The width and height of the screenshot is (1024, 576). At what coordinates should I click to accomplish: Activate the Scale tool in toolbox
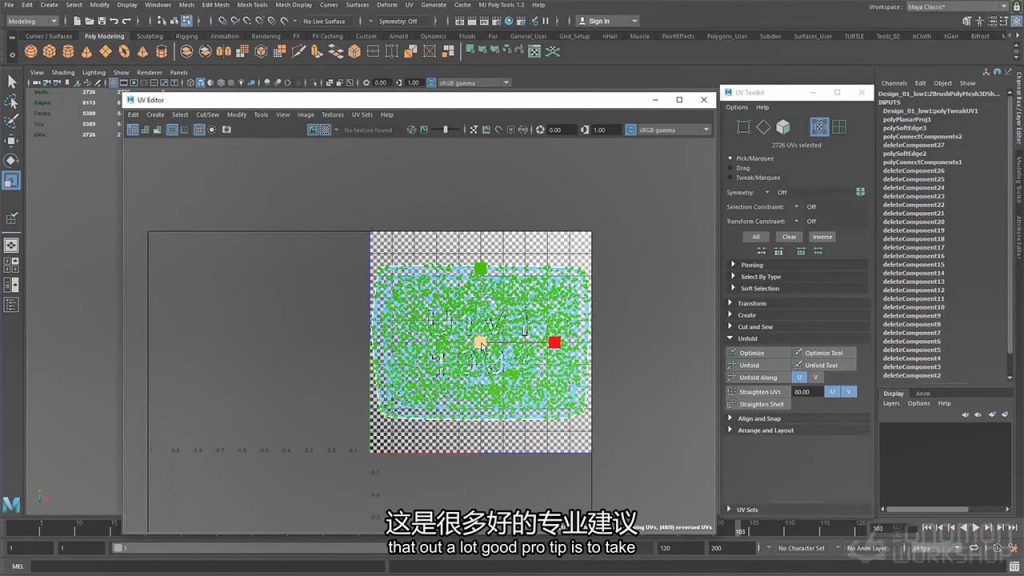coord(11,180)
